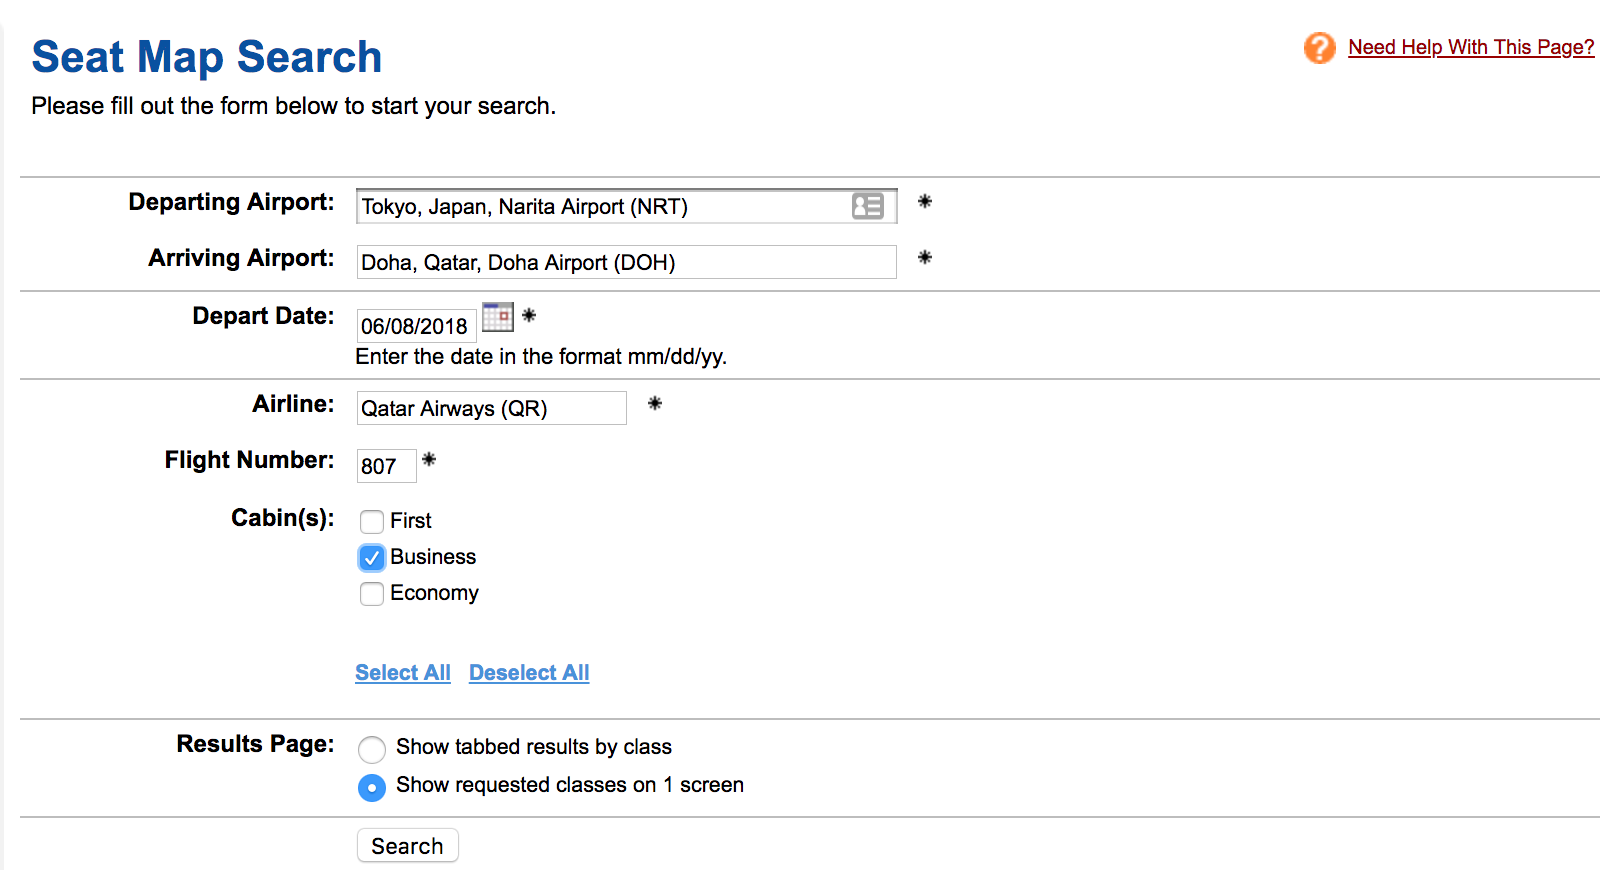Uncheck the Business cabin checkbox

pos(372,557)
